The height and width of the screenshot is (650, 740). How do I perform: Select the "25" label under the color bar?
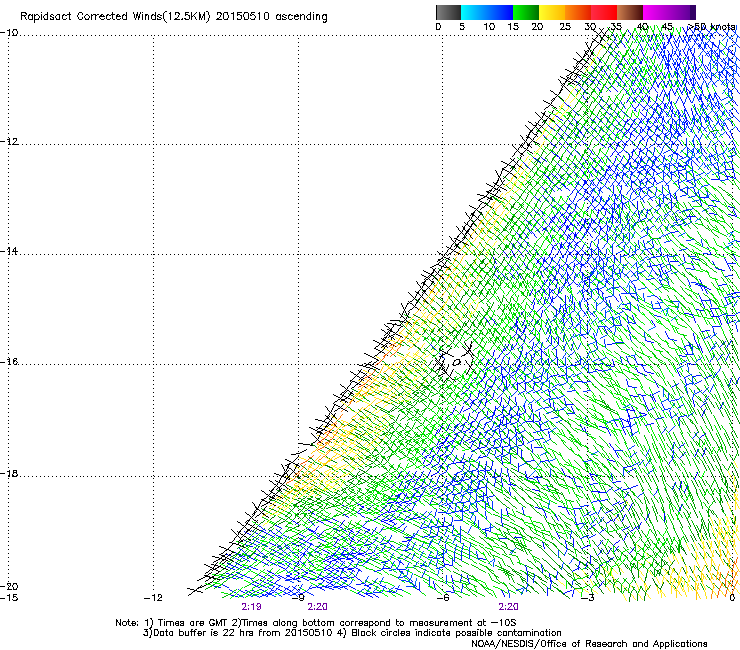[565, 27]
